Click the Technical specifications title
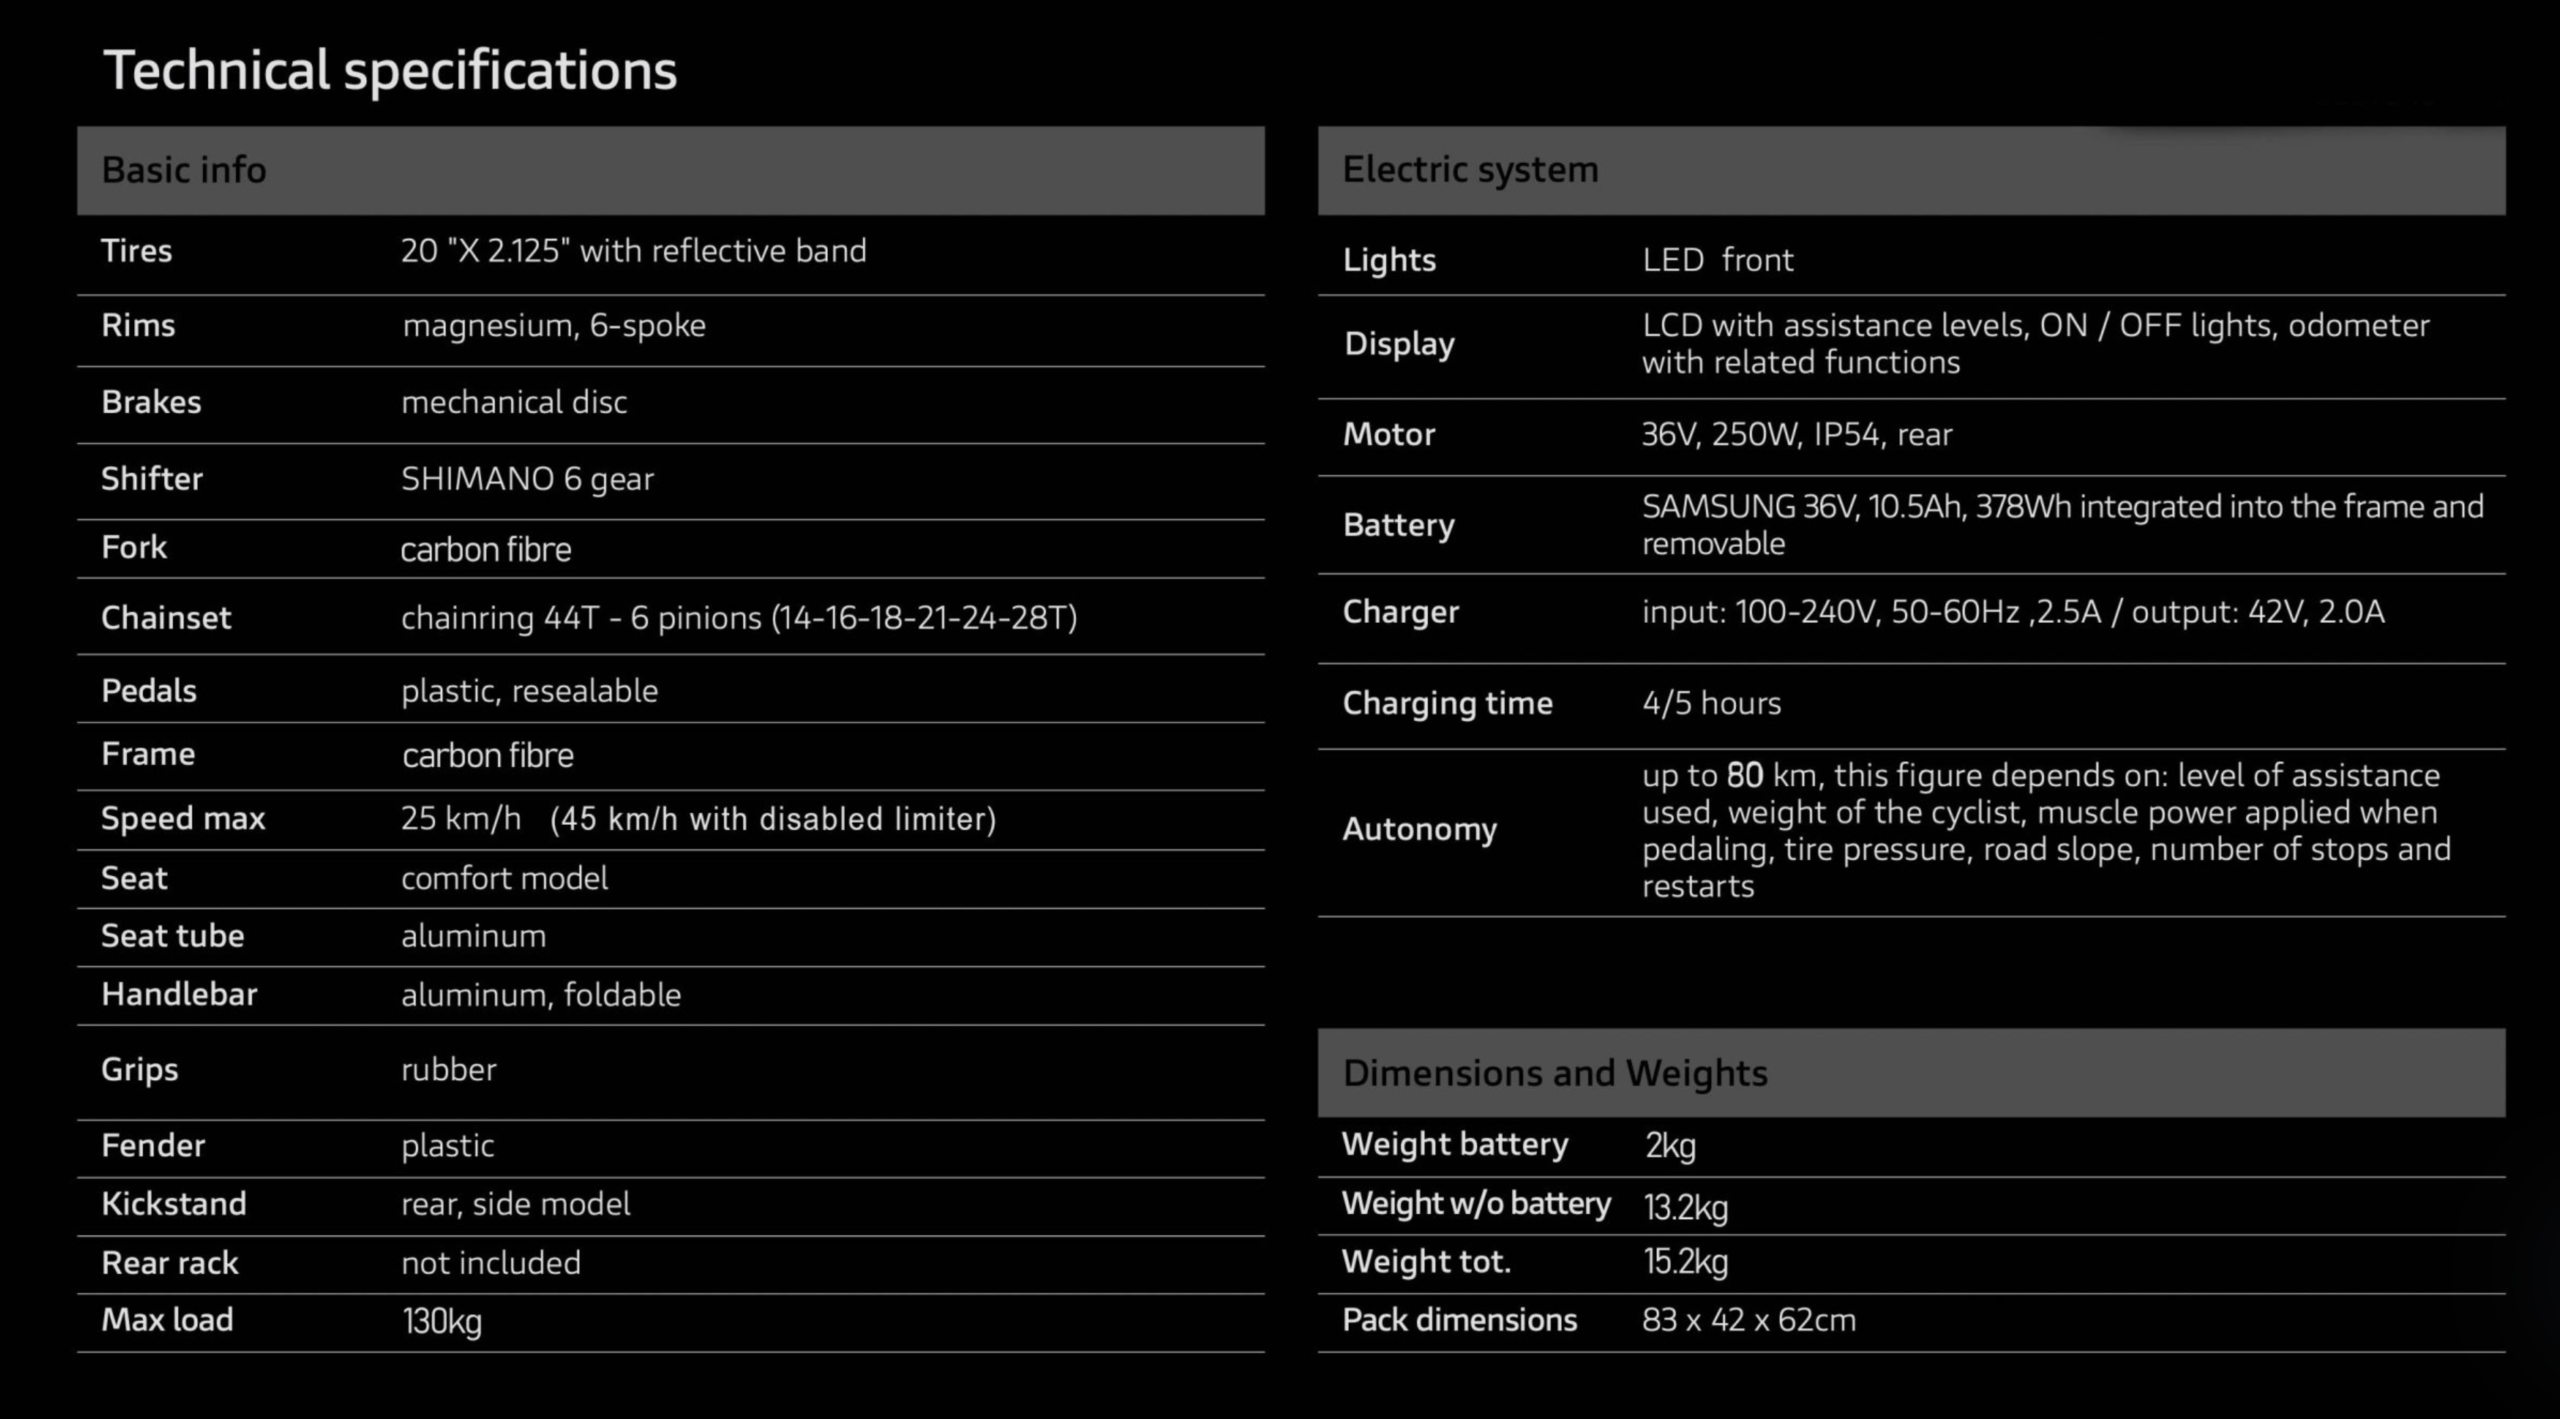This screenshot has height=1419, width=2560. pyautogui.click(x=390, y=71)
